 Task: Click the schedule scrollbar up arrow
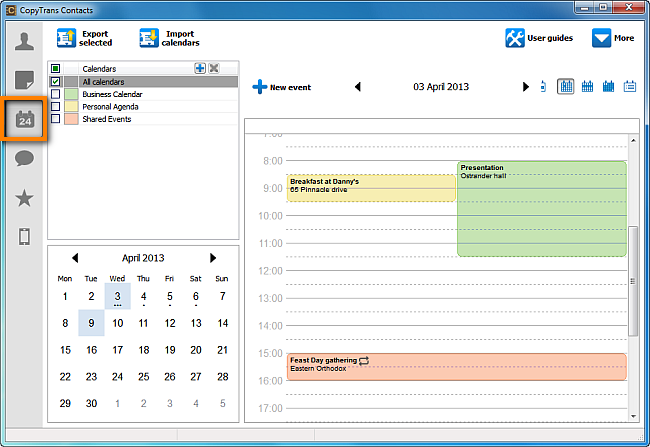click(633, 141)
